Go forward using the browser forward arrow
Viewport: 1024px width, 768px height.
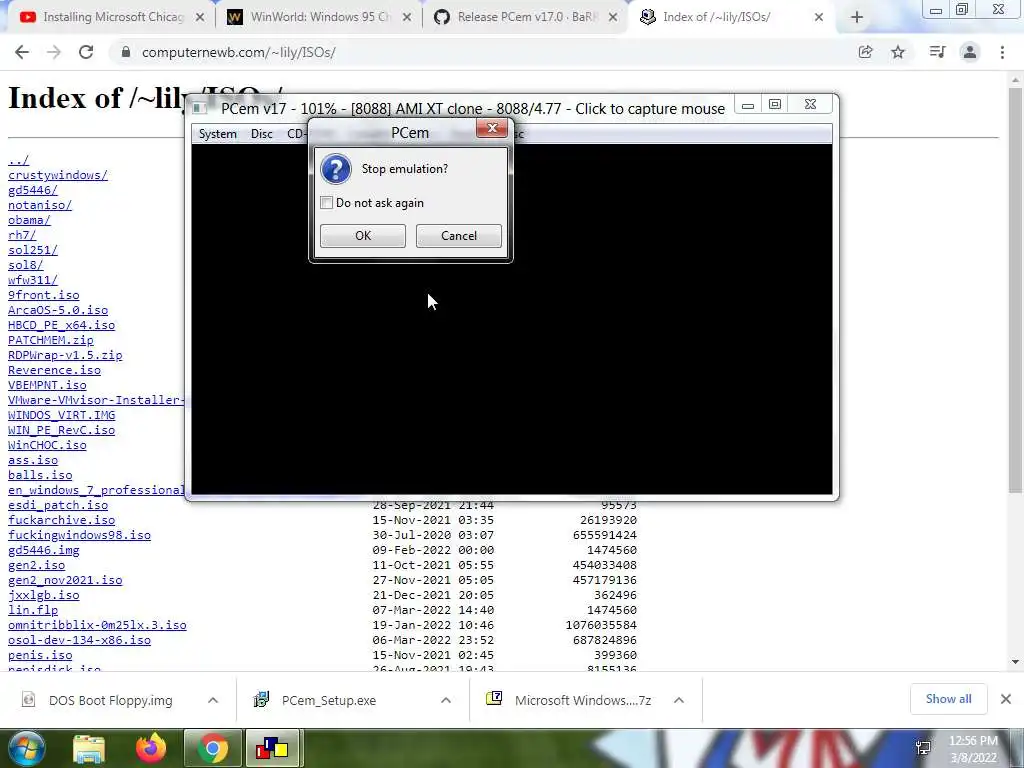(x=54, y=52)
